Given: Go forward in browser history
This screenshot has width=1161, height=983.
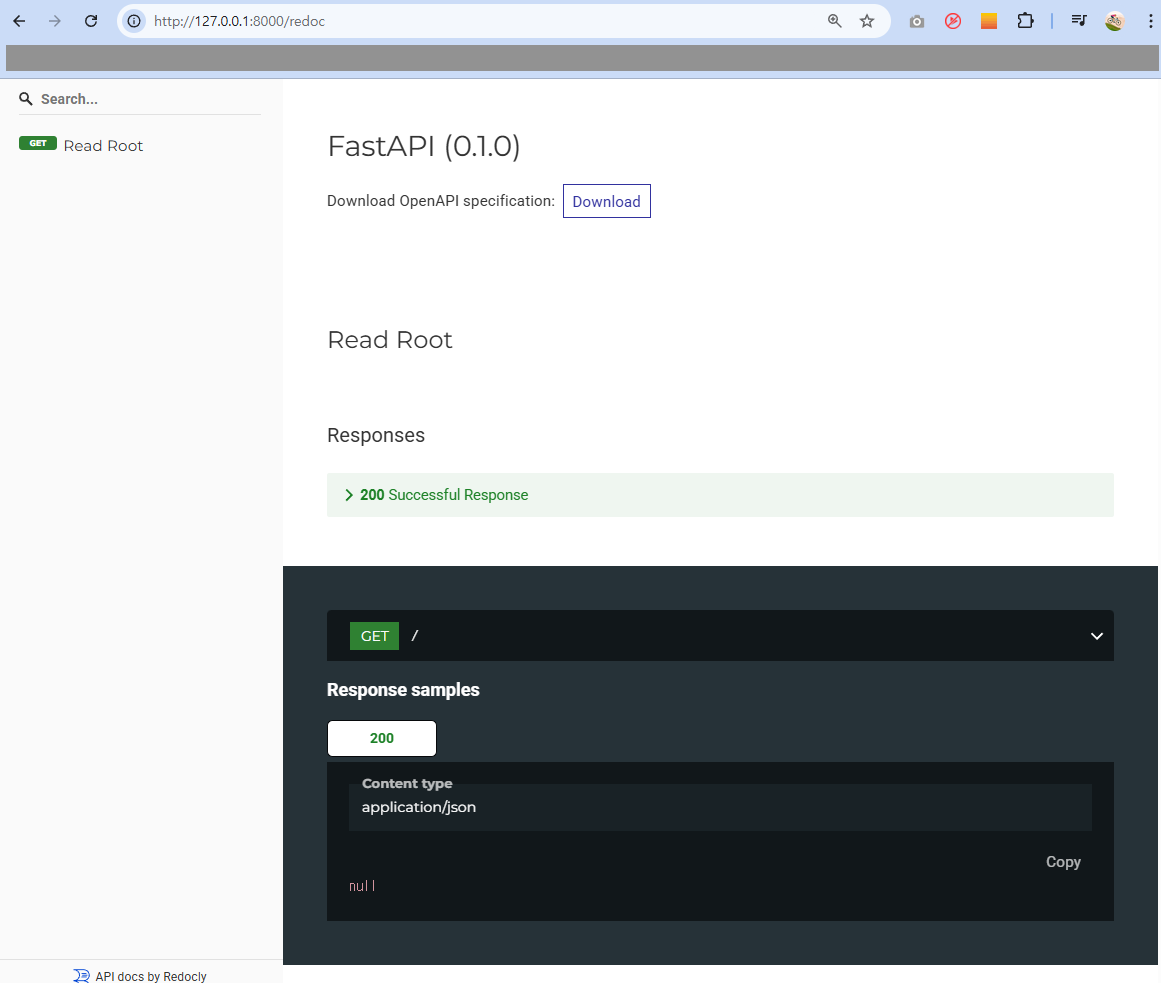Looking at the screenshot, I should pos(55,21).
